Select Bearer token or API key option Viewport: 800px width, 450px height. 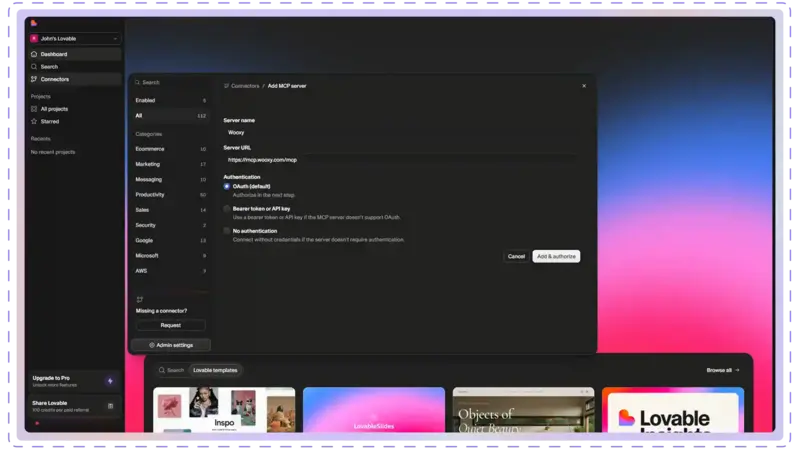coord(227,209)
